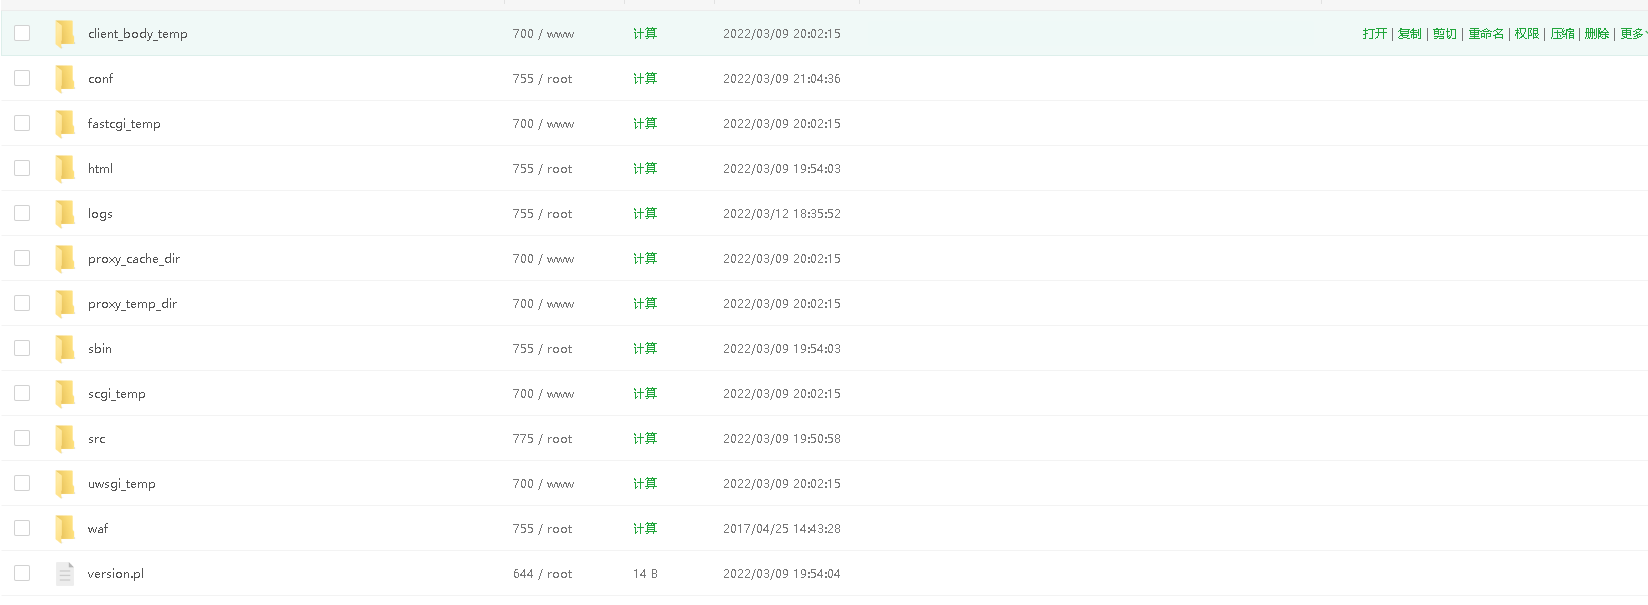Click the version.pl file name
Image resolution: width=1648 pixels, height=605 pixels.
point(116,574)
